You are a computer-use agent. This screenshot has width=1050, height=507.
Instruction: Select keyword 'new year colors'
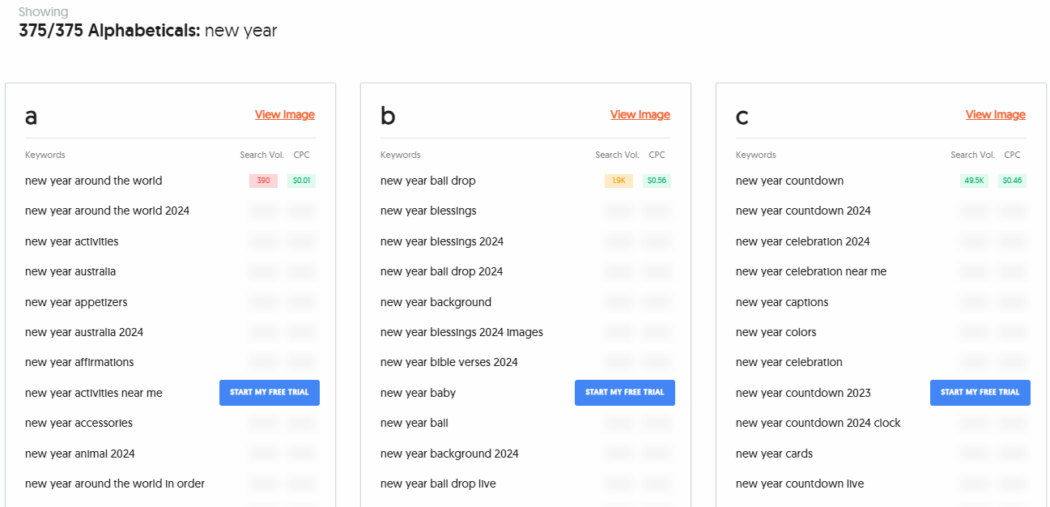(776, 332)
